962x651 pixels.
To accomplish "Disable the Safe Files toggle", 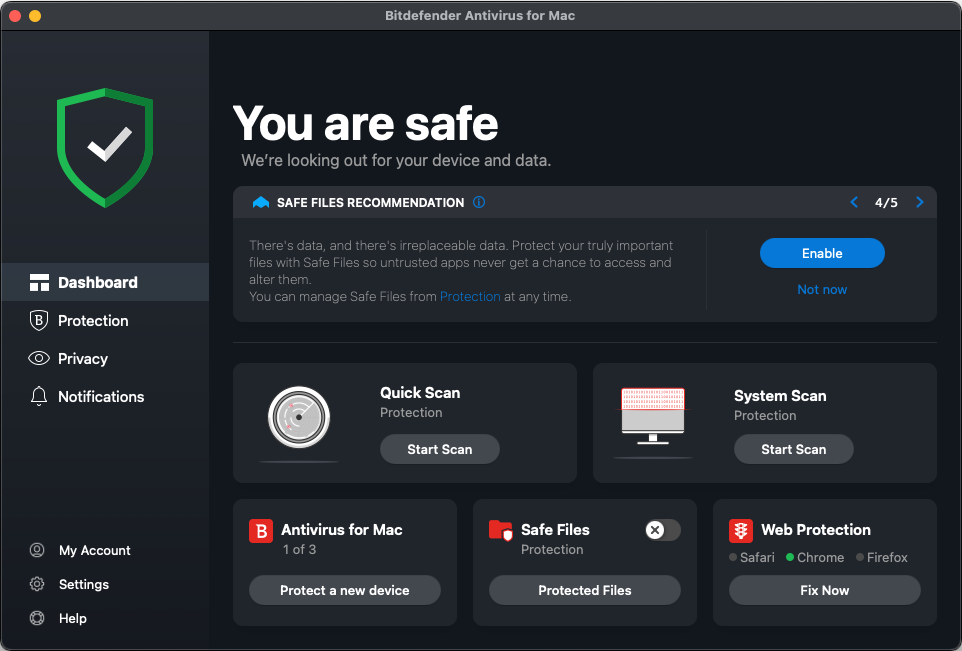I will click(661, 530).
